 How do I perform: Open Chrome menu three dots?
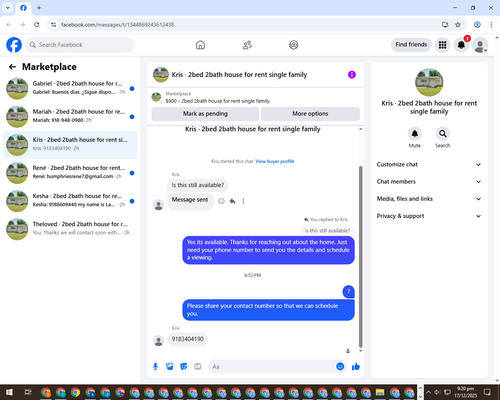tap(491, 25)
